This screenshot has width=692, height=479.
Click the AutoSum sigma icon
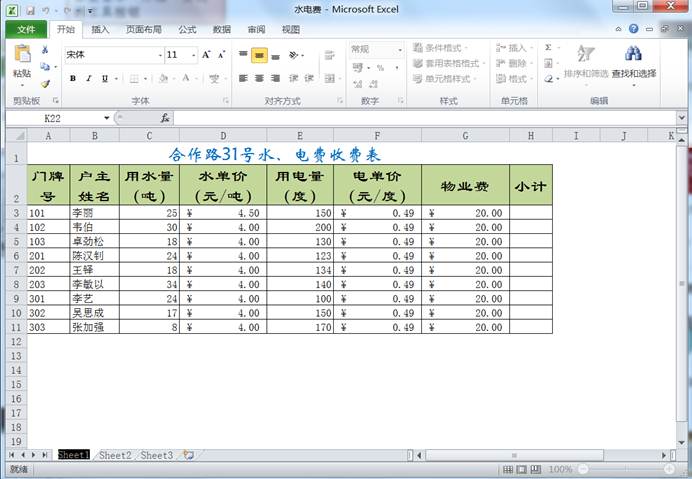[x=548, y=47]
